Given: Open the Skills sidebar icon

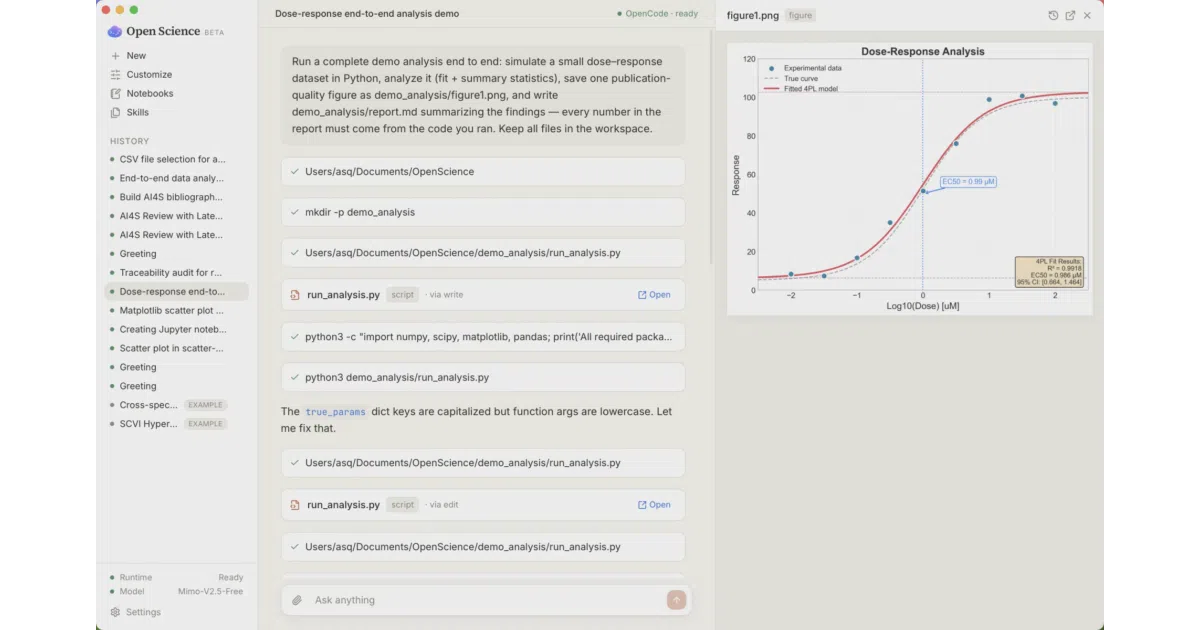Looking at the screenshot, I should [x=116, y=113].
